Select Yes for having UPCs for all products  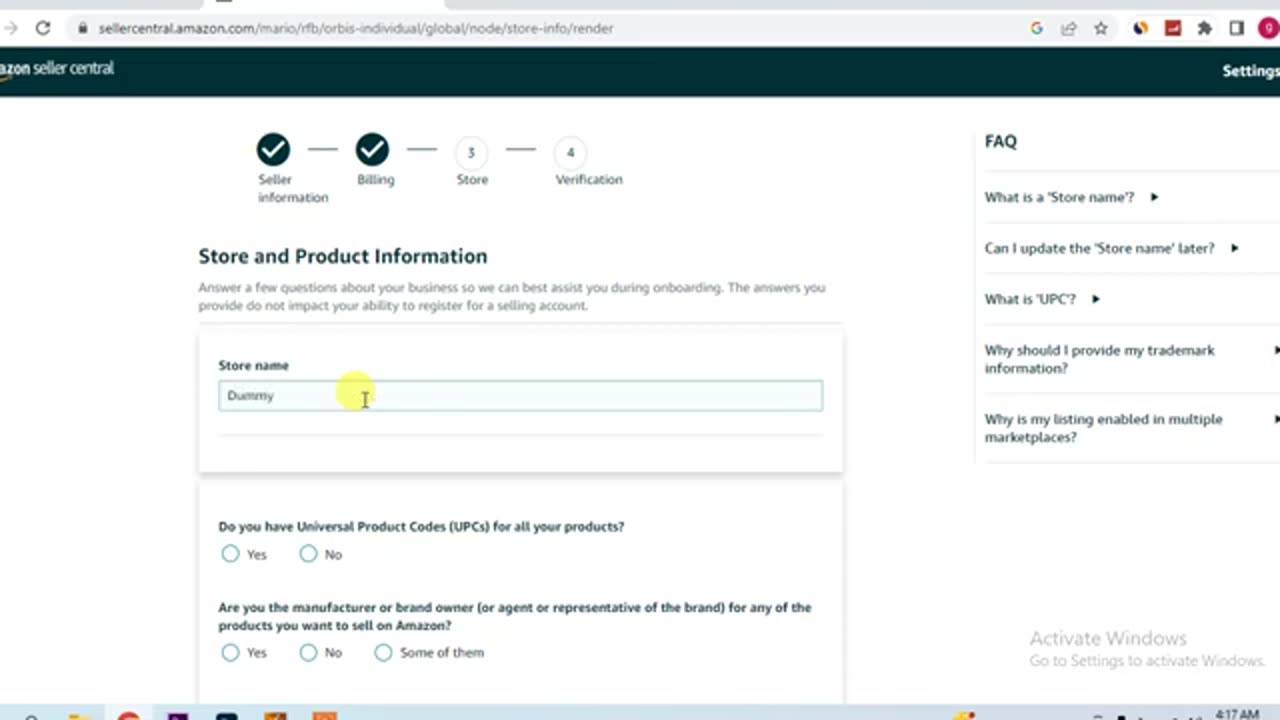231,554
